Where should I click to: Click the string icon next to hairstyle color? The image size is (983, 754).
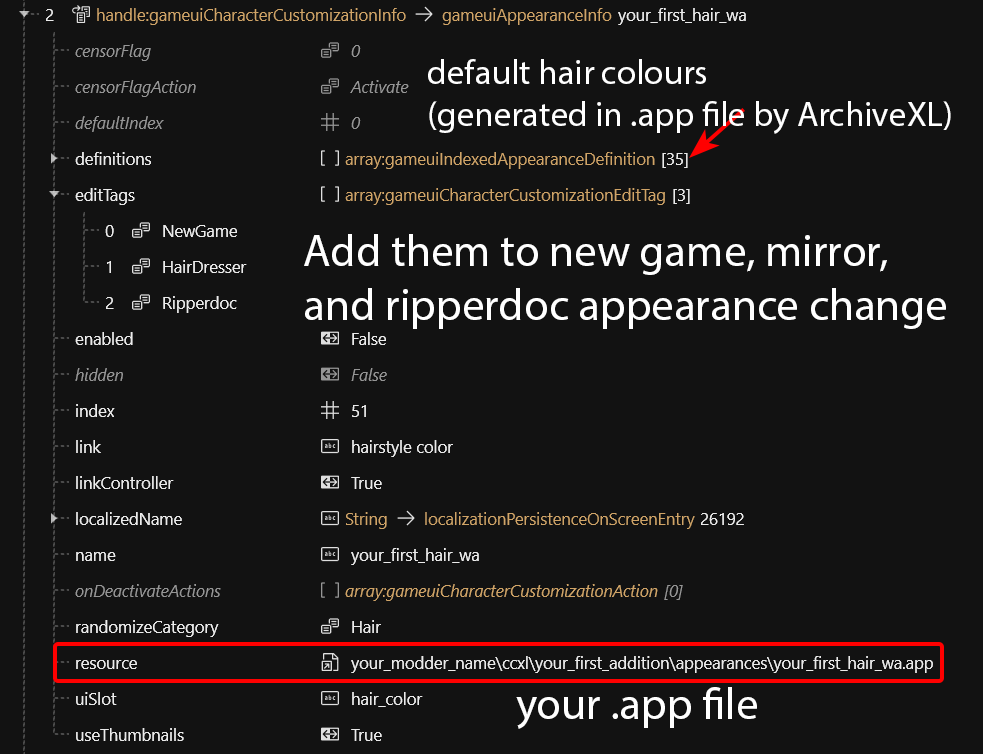329,447
